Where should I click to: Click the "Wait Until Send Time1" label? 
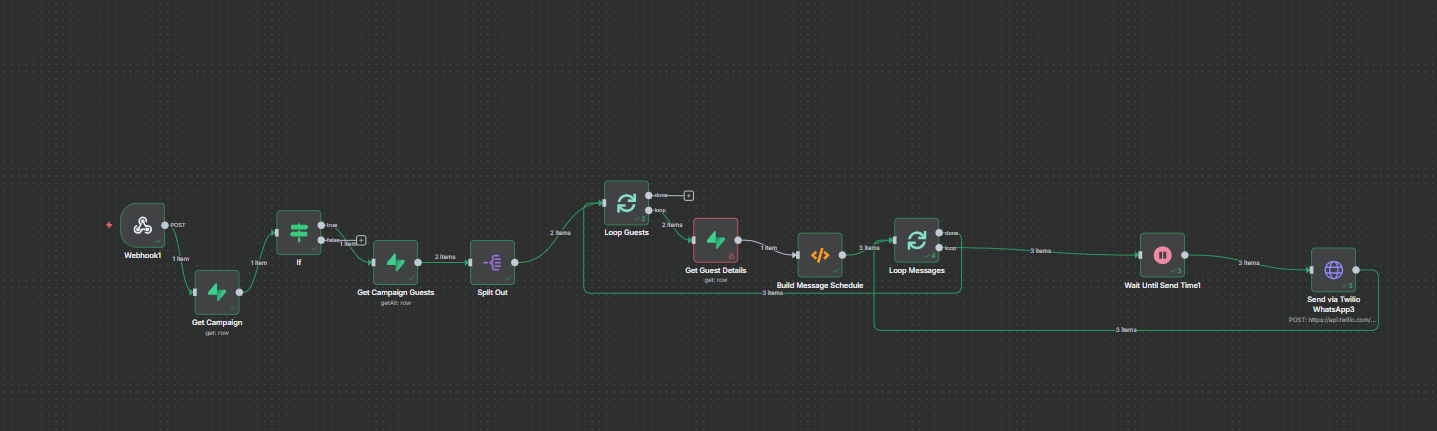1162,286
